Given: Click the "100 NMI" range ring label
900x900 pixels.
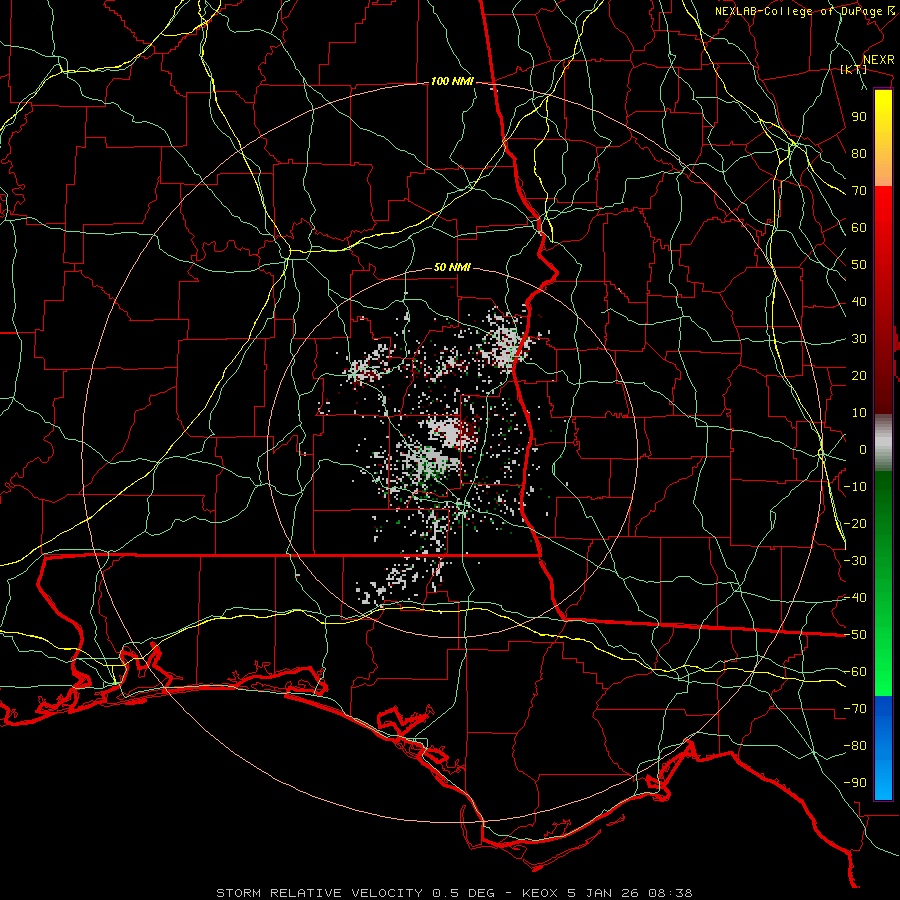Looking at the screenshot, I should click(x=452, y=82).
